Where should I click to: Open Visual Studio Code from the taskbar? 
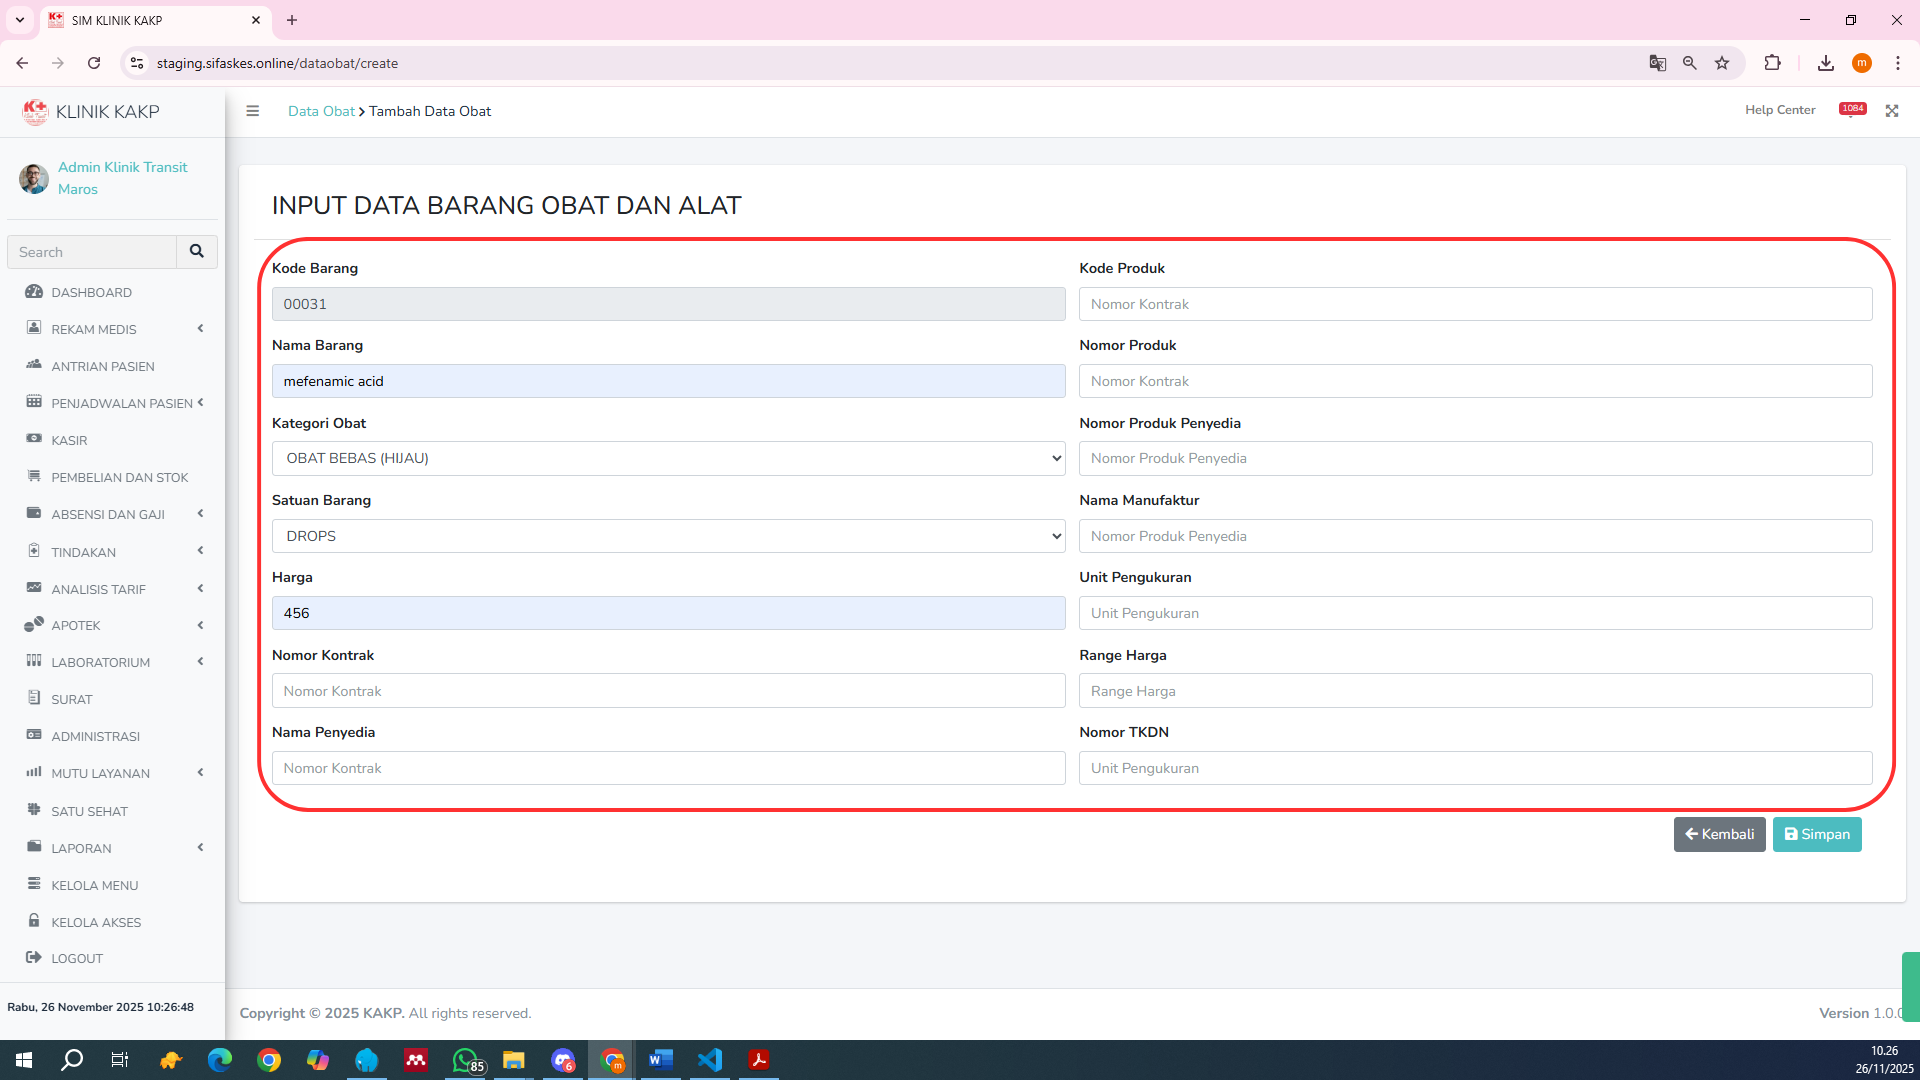[x=710, y=1060]
